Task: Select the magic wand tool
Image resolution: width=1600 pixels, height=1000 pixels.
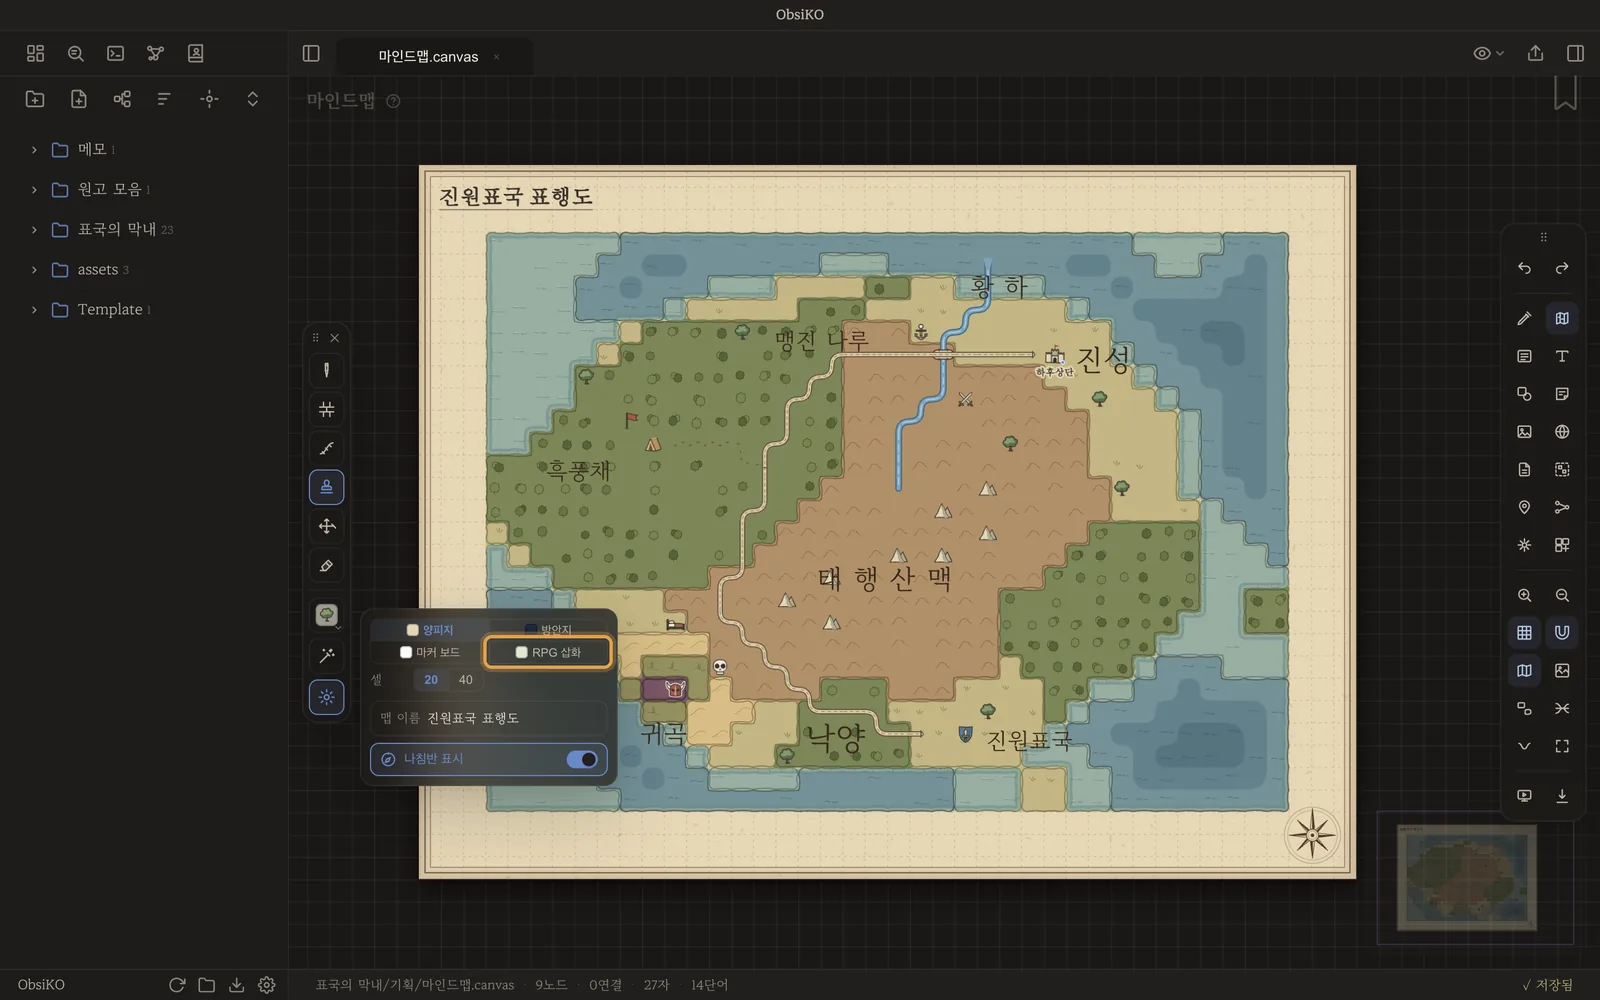Action: (326, 656)
